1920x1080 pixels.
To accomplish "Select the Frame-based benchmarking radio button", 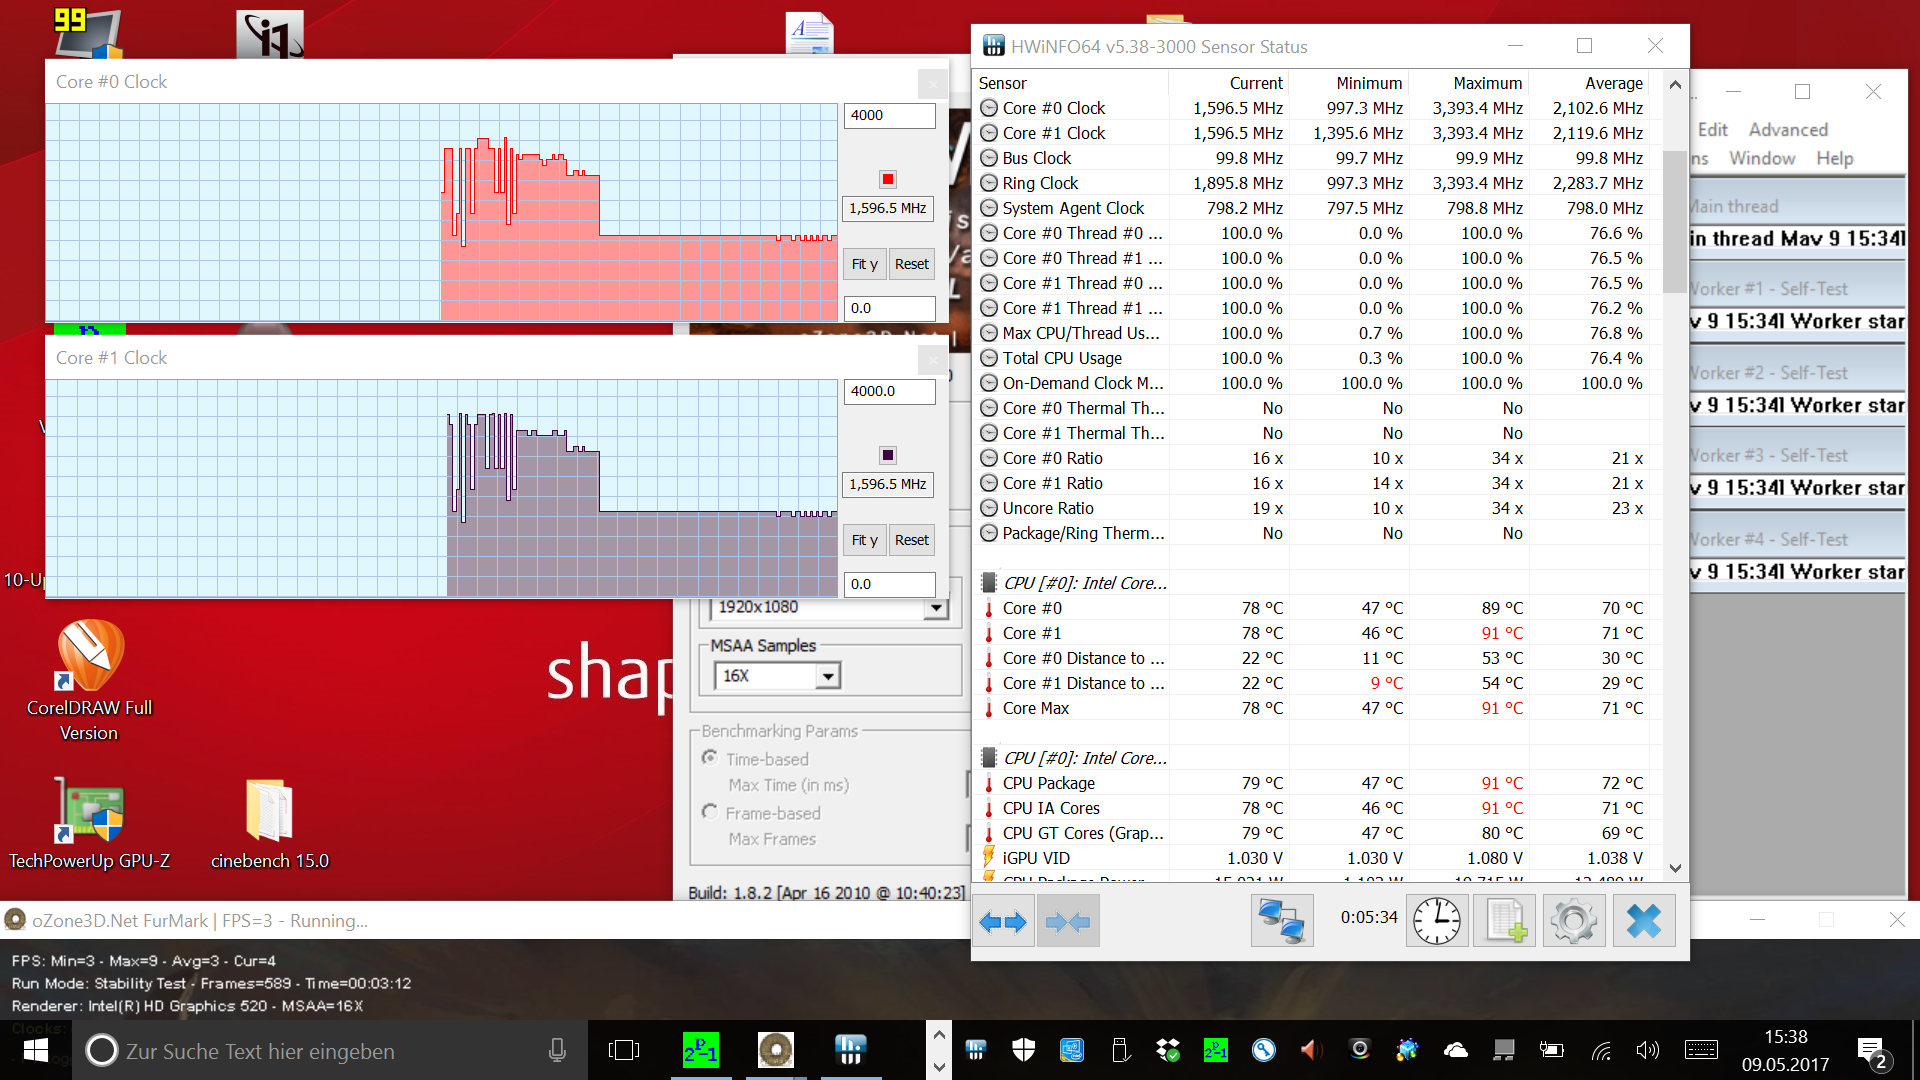I will coord(710,812).
